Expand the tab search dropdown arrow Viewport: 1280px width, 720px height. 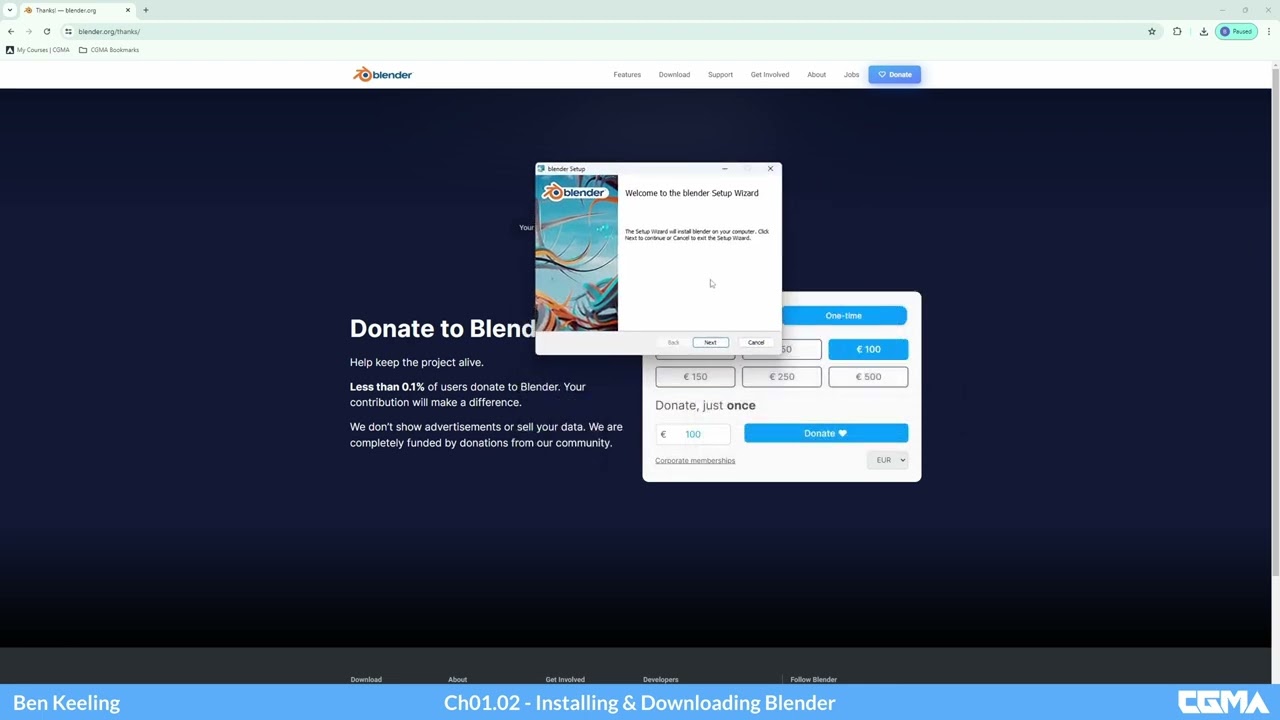pyautogui.click(x=9, y=10)
